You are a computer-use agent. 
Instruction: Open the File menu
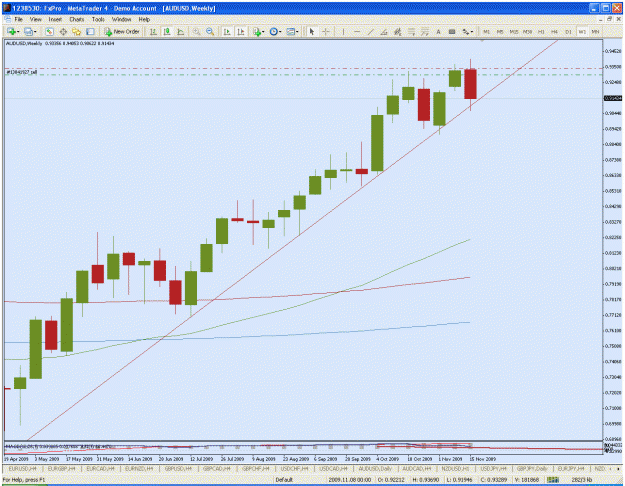[18, 19]
